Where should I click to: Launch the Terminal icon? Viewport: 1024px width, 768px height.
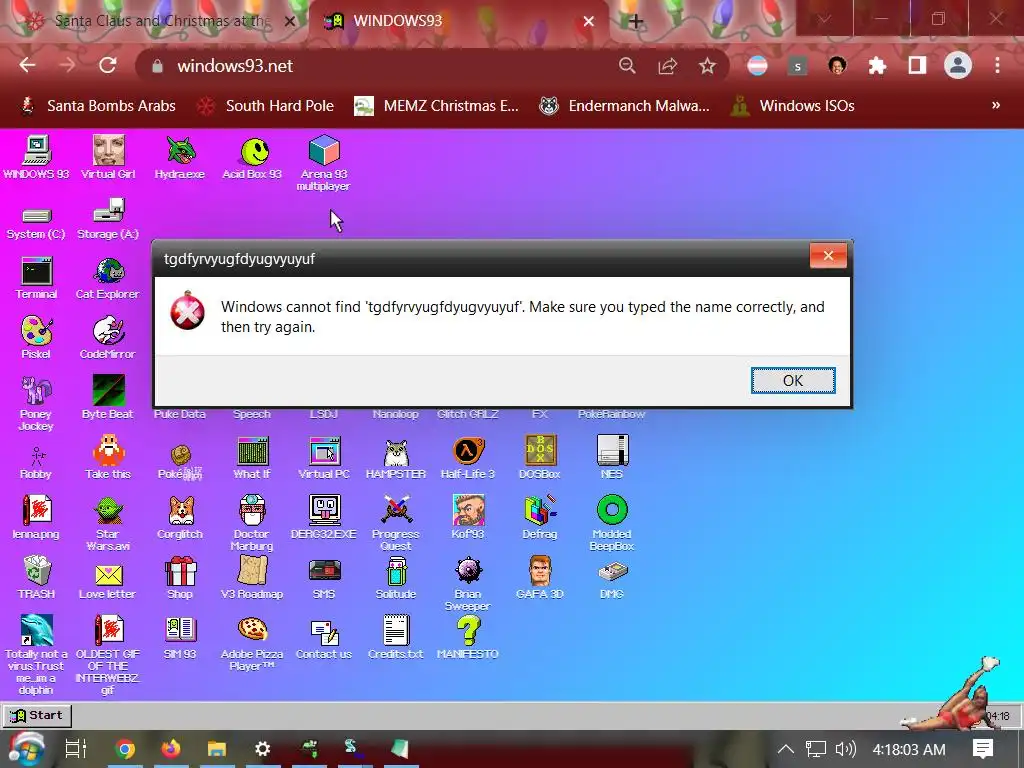36,279
